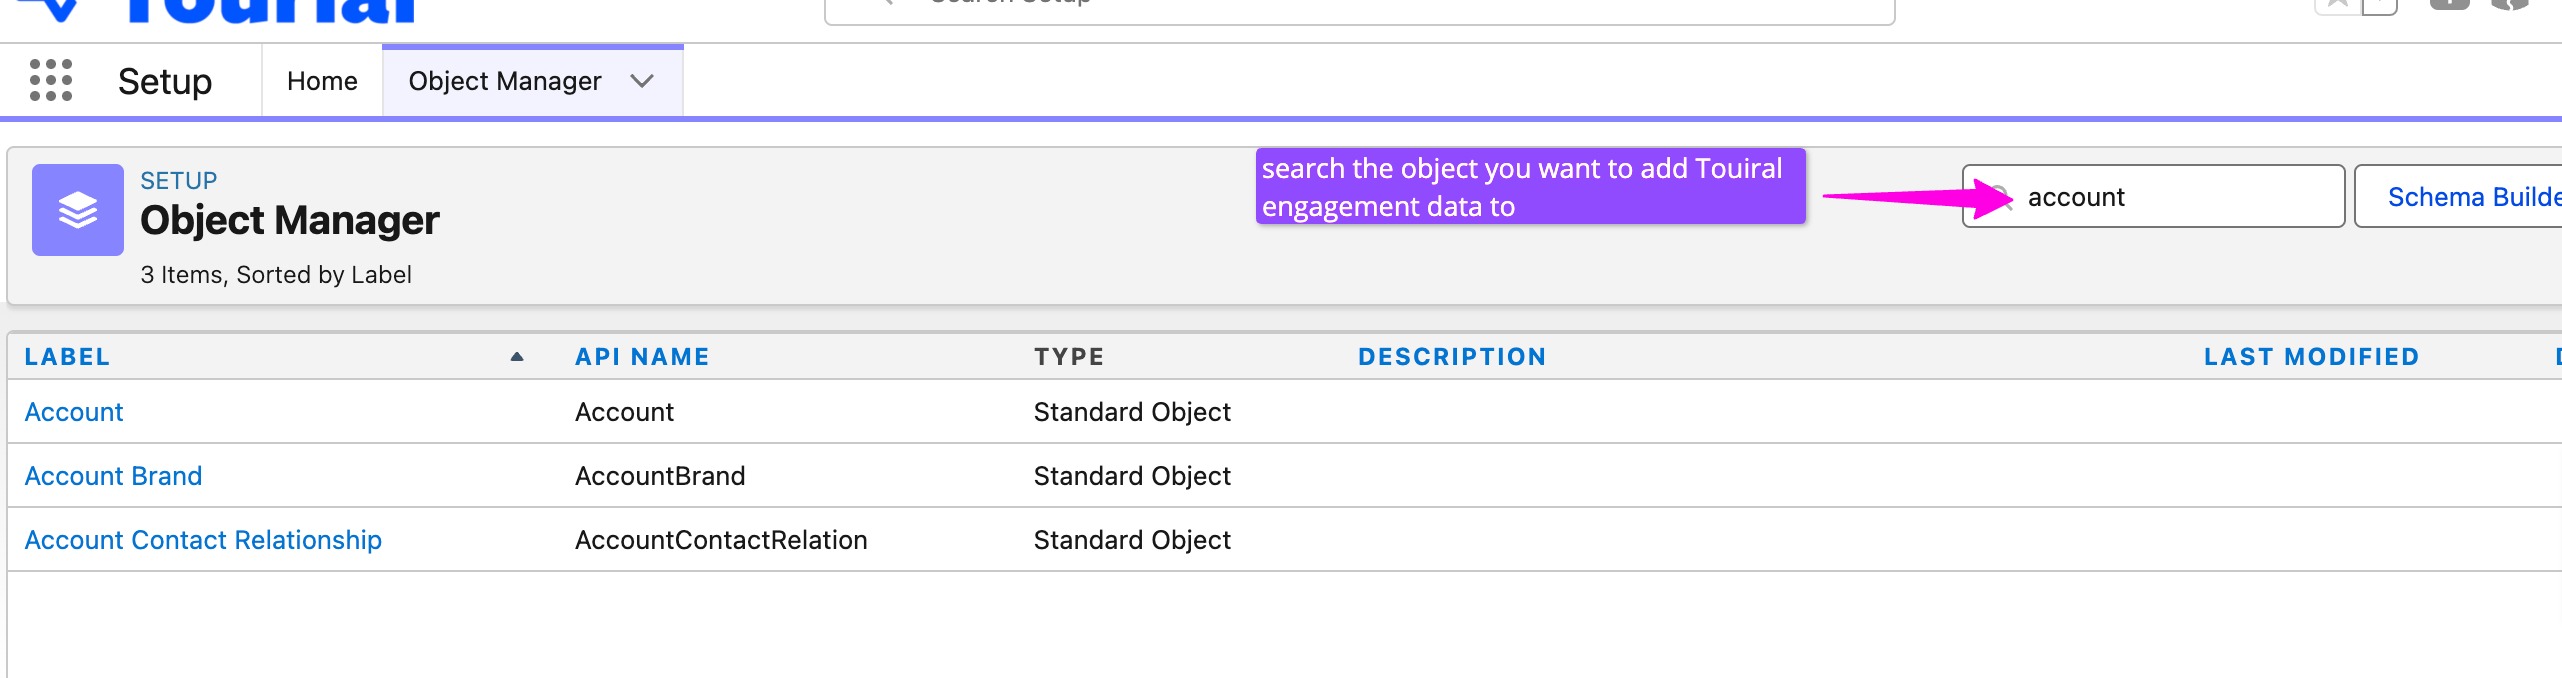Sort by Last Modified column header
Viewport: 2562px width, 678px height.
click(x=2311, y=357)
